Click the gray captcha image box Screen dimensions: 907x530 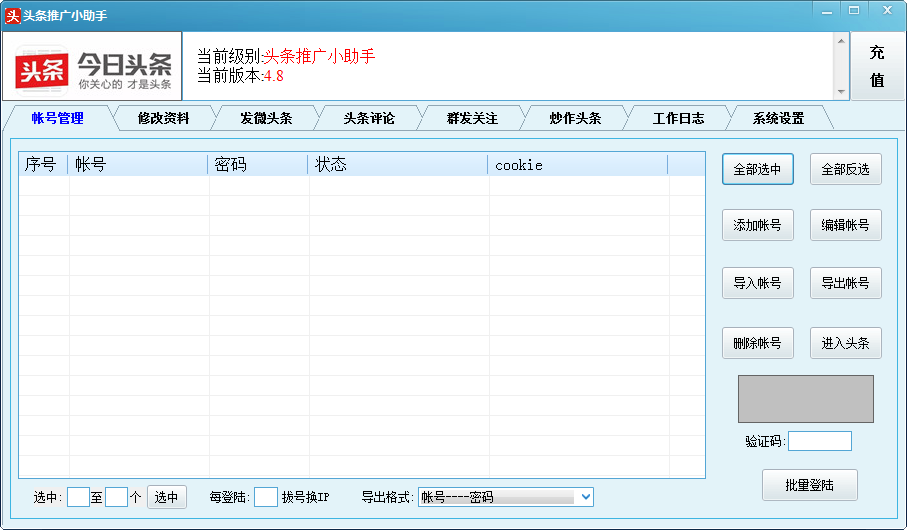pos(806,399)
